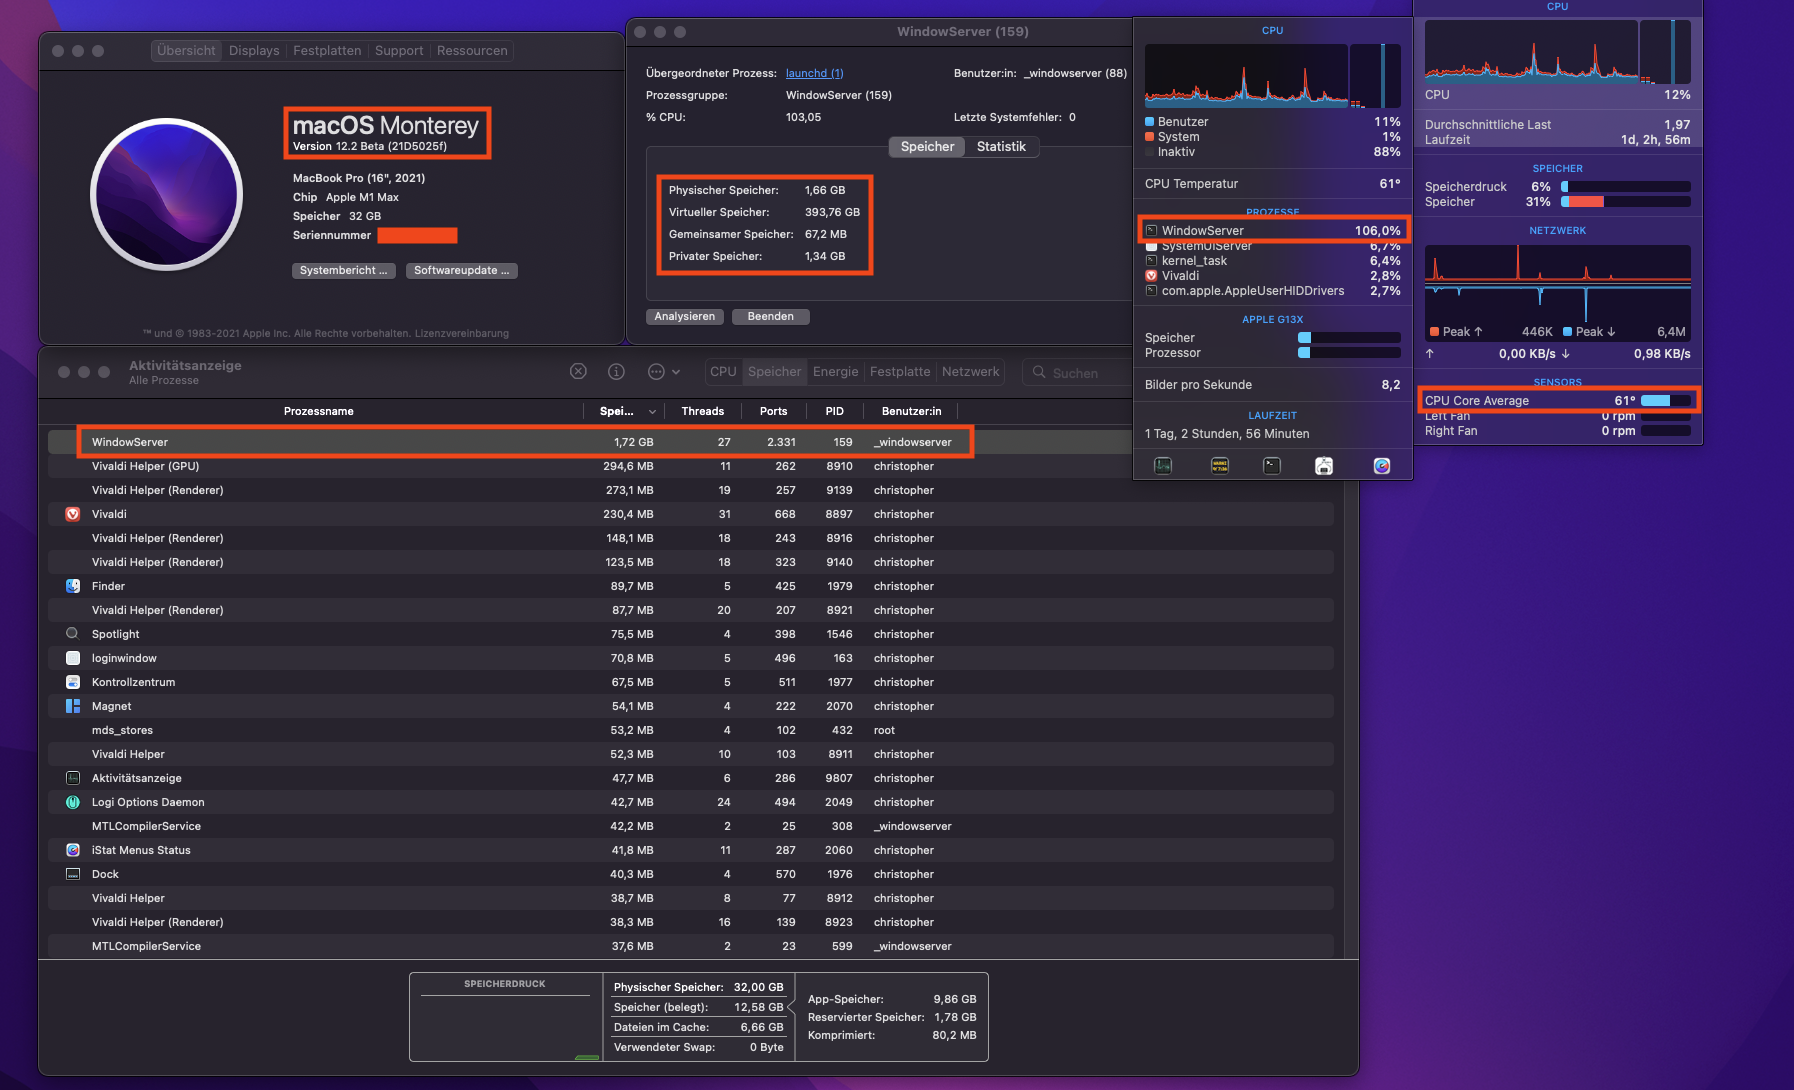Image resolution: width=1794 pixels, height=1090 pixels.
Task: Select the Netzwerk tab in Aktivitätsanzeige
Action: pyautogui.click(x=970, y=372)
